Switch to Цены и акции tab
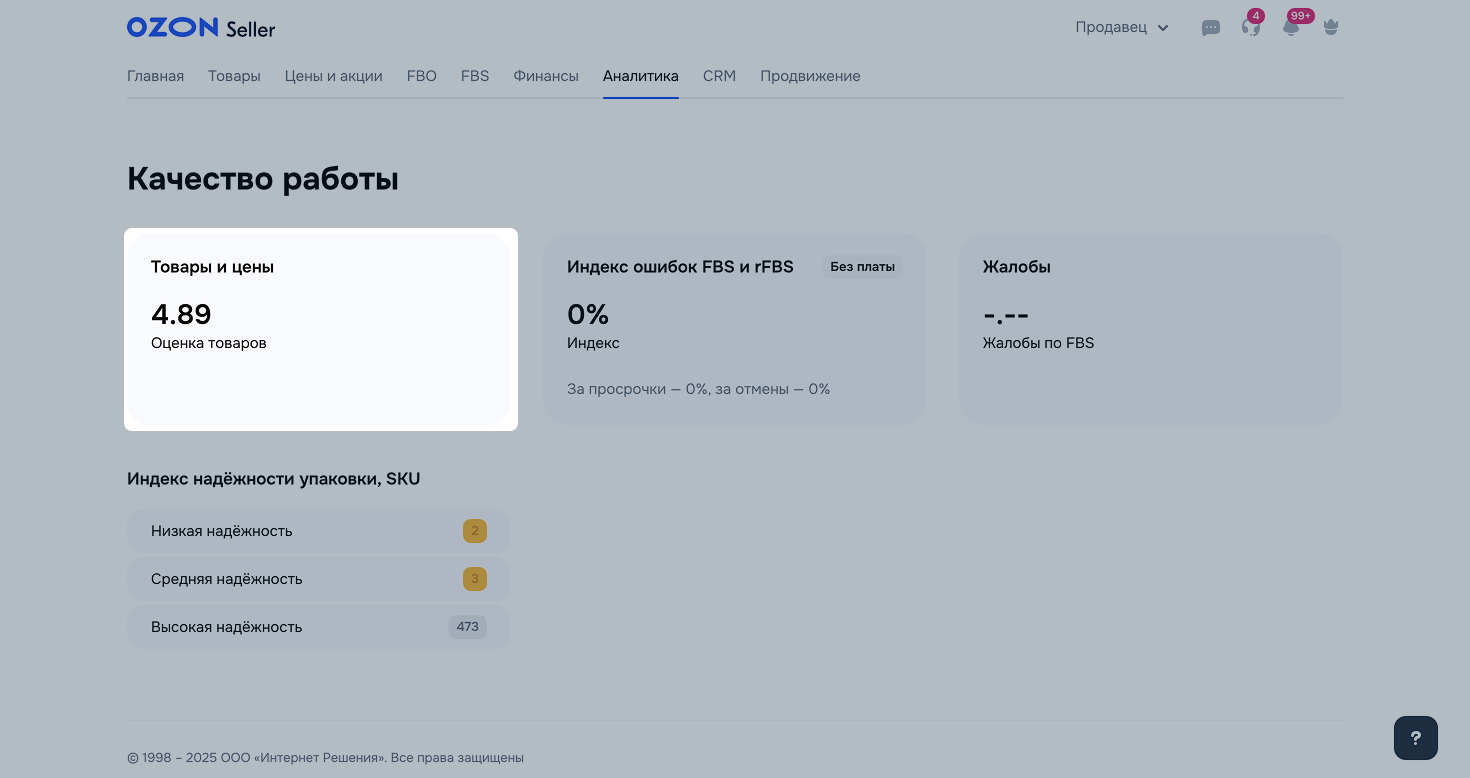Viewport: 1470px width, 778px height. point(333,76)
